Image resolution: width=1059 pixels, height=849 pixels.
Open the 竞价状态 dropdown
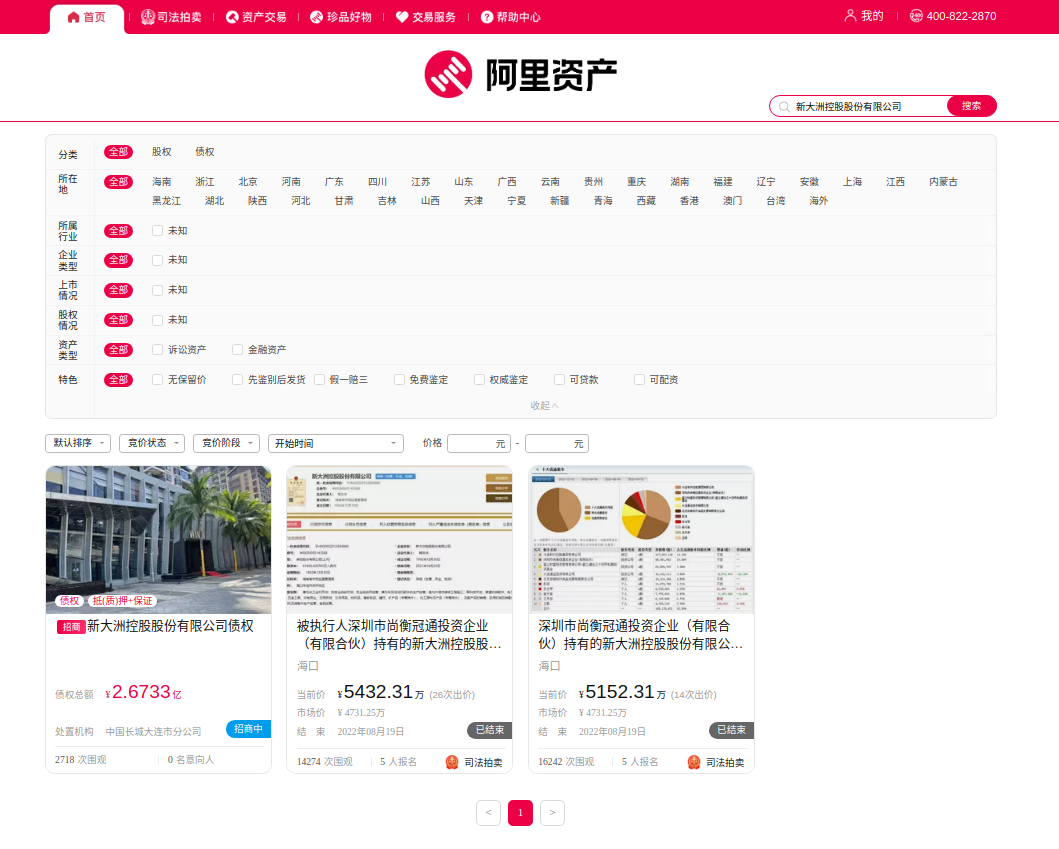(152, 443)
